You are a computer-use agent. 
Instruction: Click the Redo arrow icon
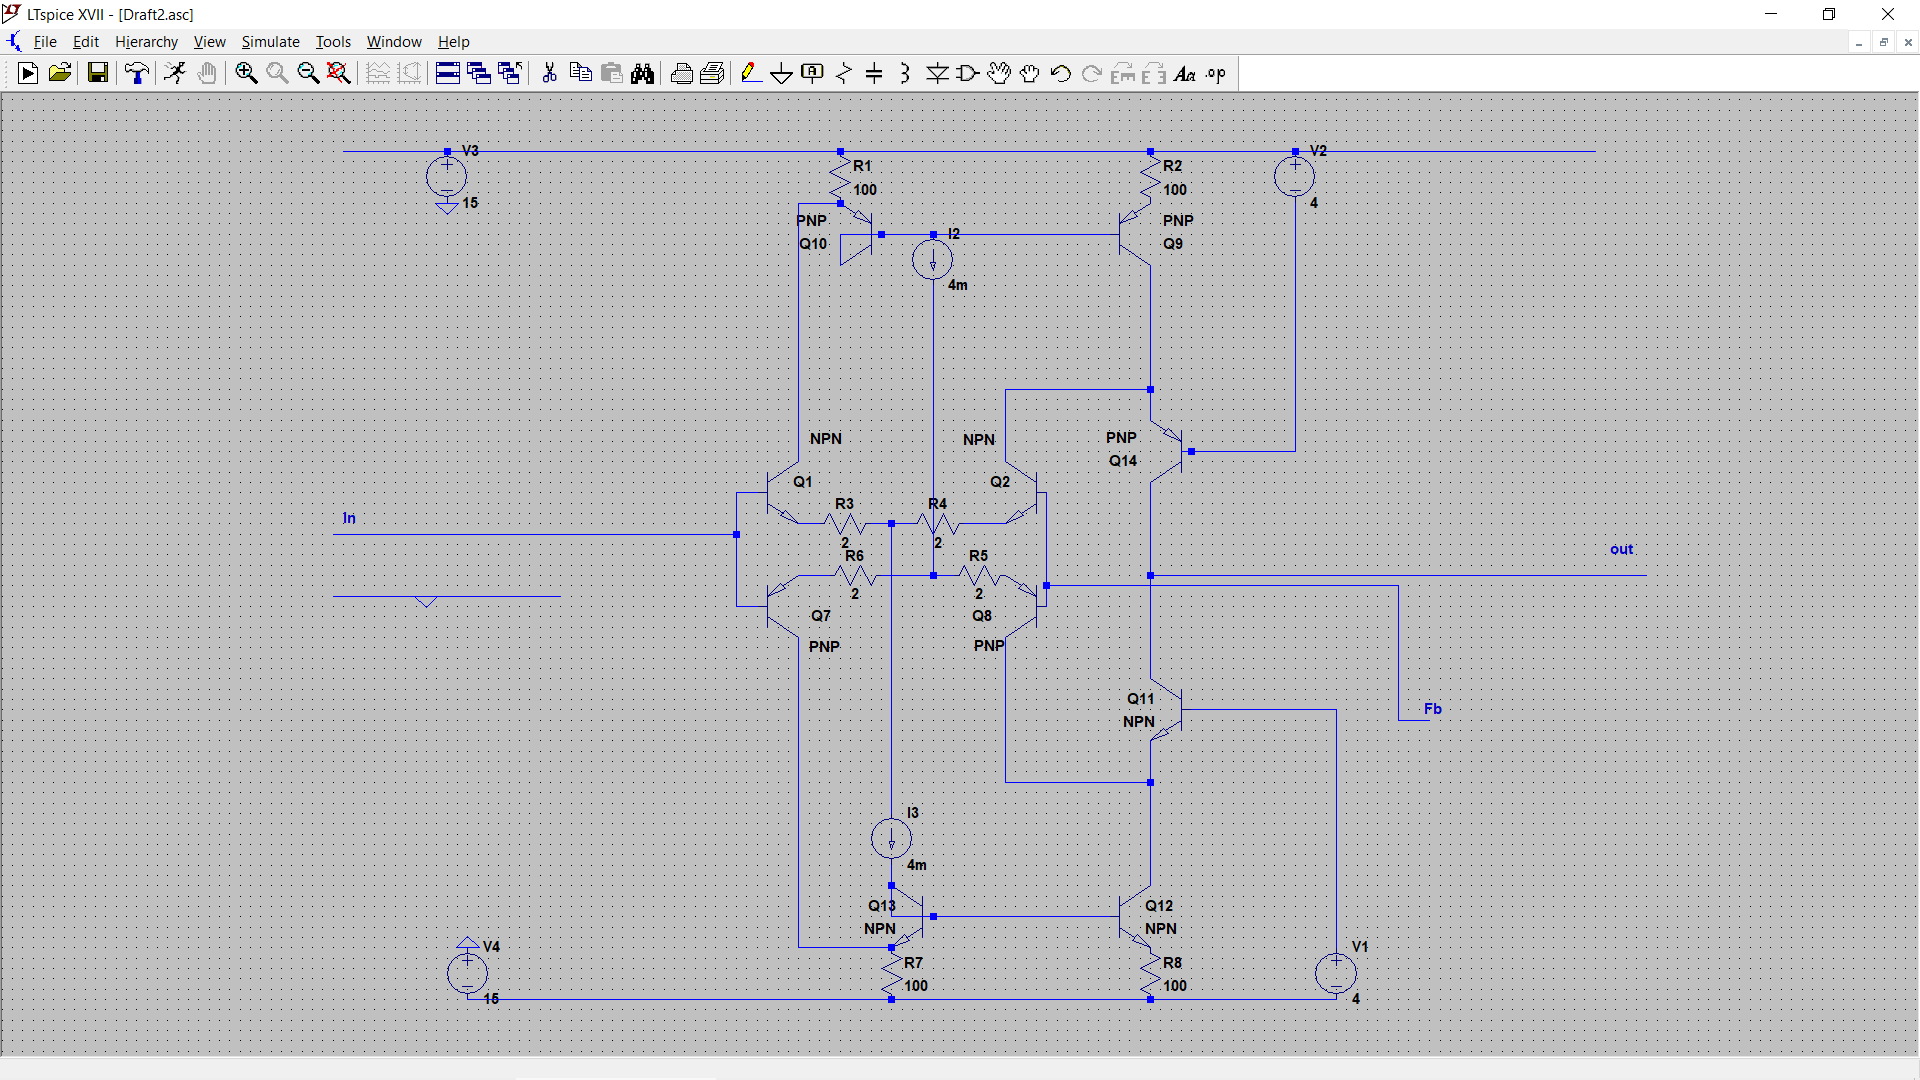[x=1092, y=73]
